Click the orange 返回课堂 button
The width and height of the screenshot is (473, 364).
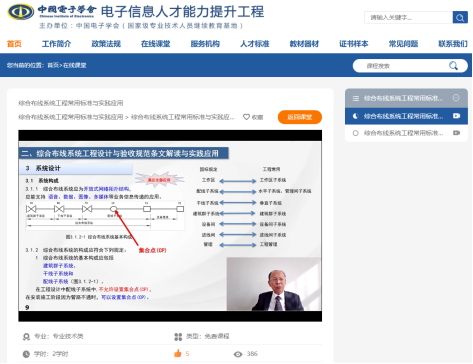pyautogui.click(x=300, y=117)
